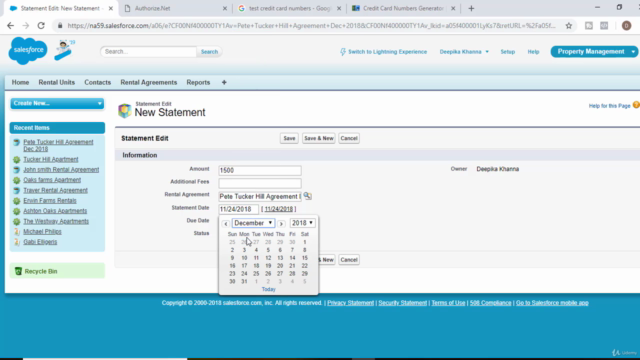Viewport: 640px width, 360px height.
Task: Click the 11/24/2018 date link
Action: pyautogui.click(x=279, y=209)
